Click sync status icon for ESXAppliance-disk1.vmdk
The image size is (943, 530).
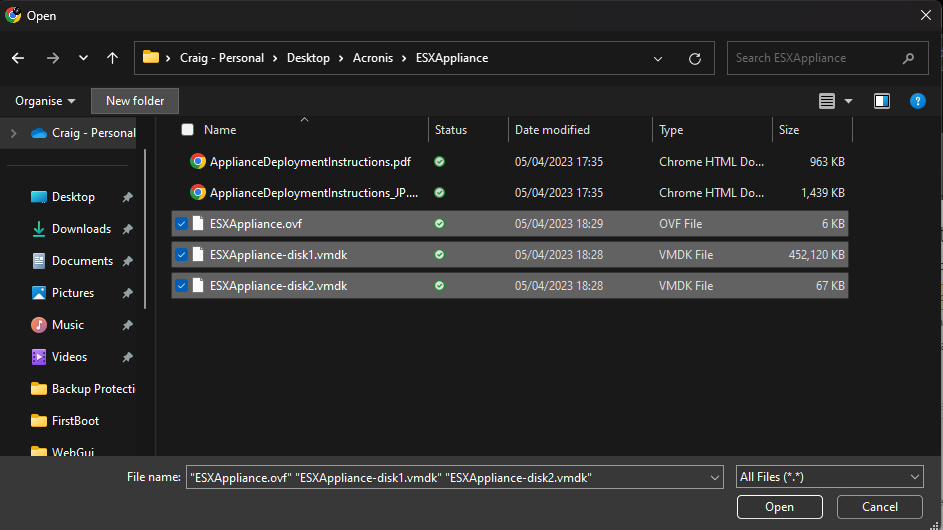pos(440,254)
